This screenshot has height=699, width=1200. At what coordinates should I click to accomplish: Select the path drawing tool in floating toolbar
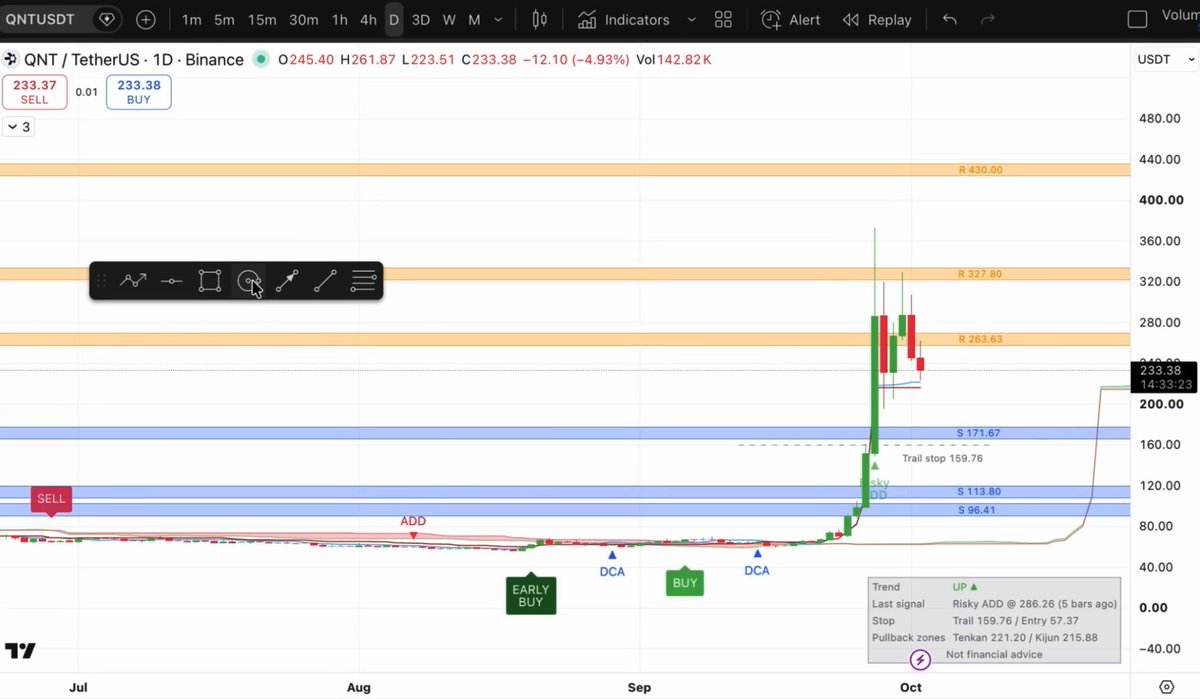pyautogui.click(x=133, y=281)
